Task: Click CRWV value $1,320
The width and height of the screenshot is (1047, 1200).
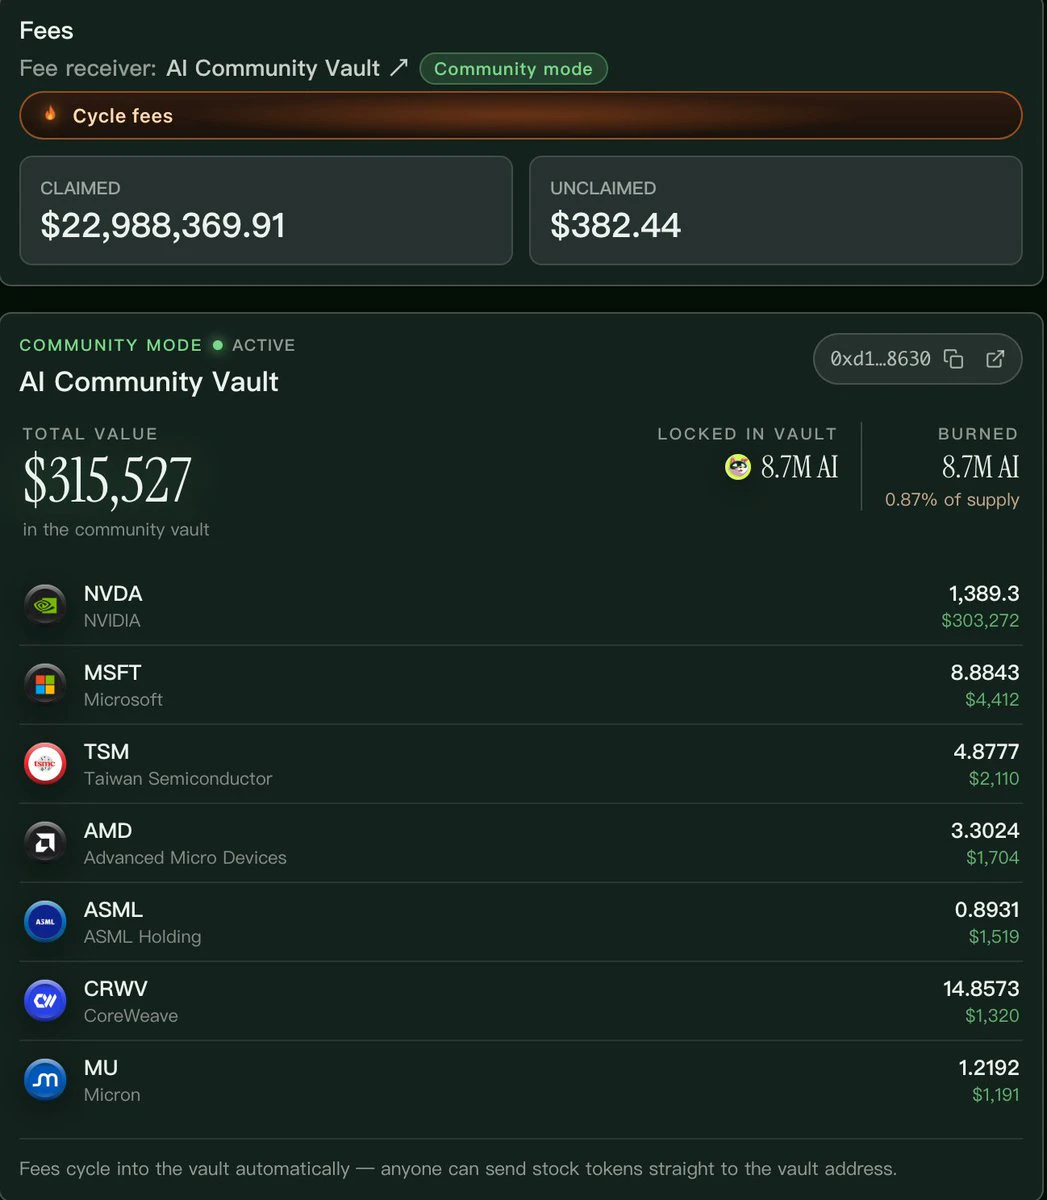Action: pyautogui.click(x=992, y=1016)
